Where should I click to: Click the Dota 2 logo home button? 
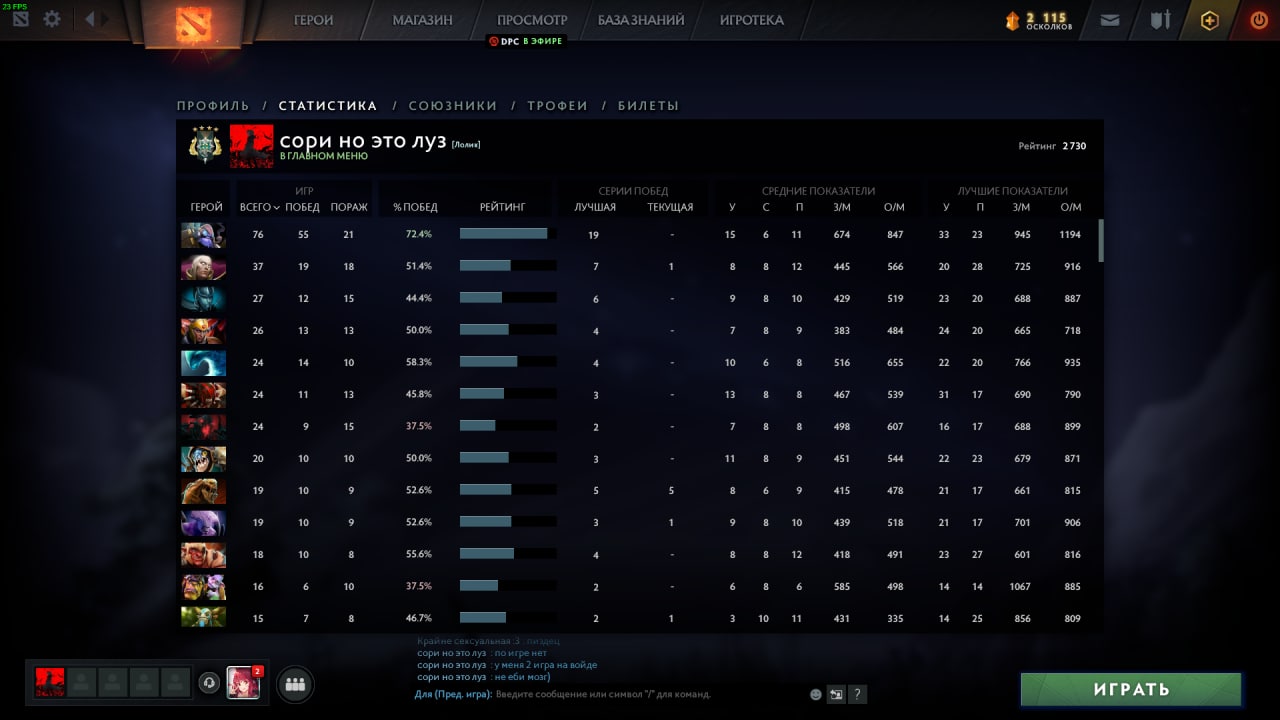tap(194, 23)
